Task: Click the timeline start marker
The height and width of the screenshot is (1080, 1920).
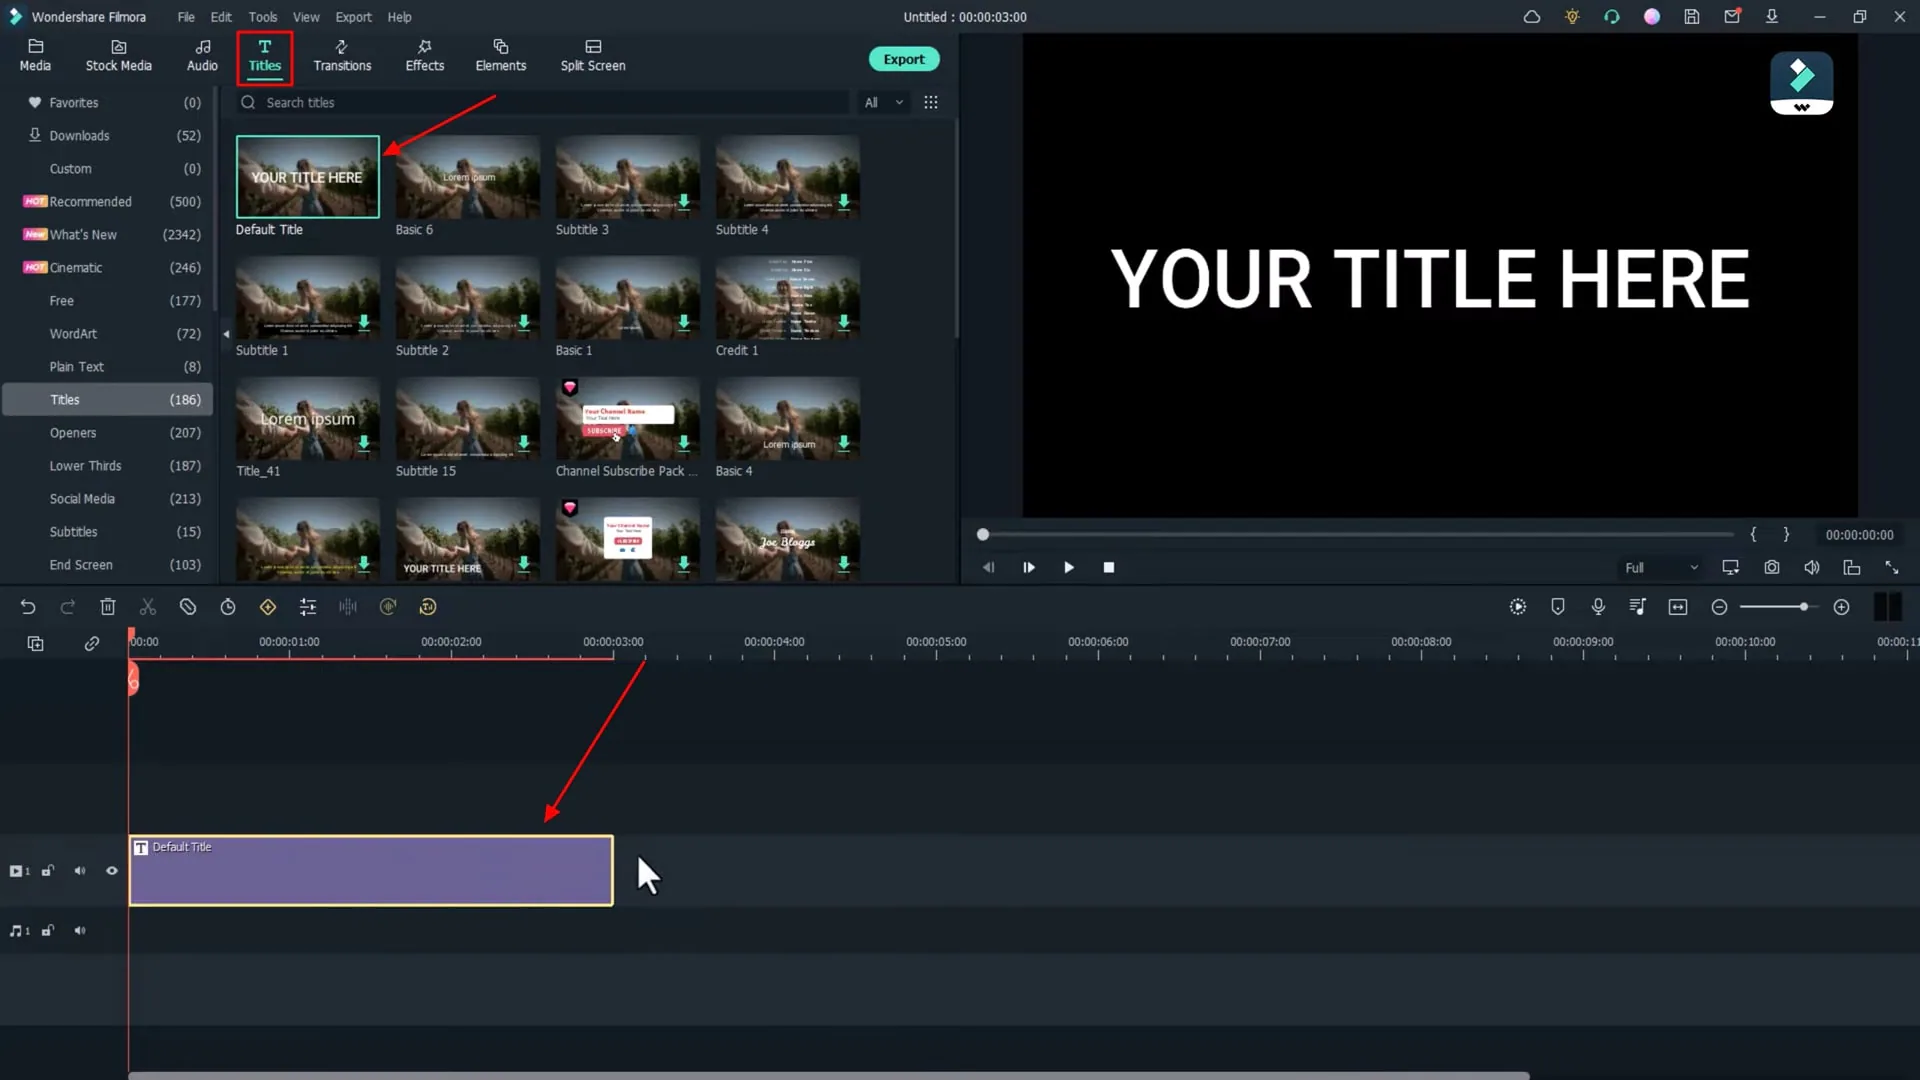Action: coord(132,679)
